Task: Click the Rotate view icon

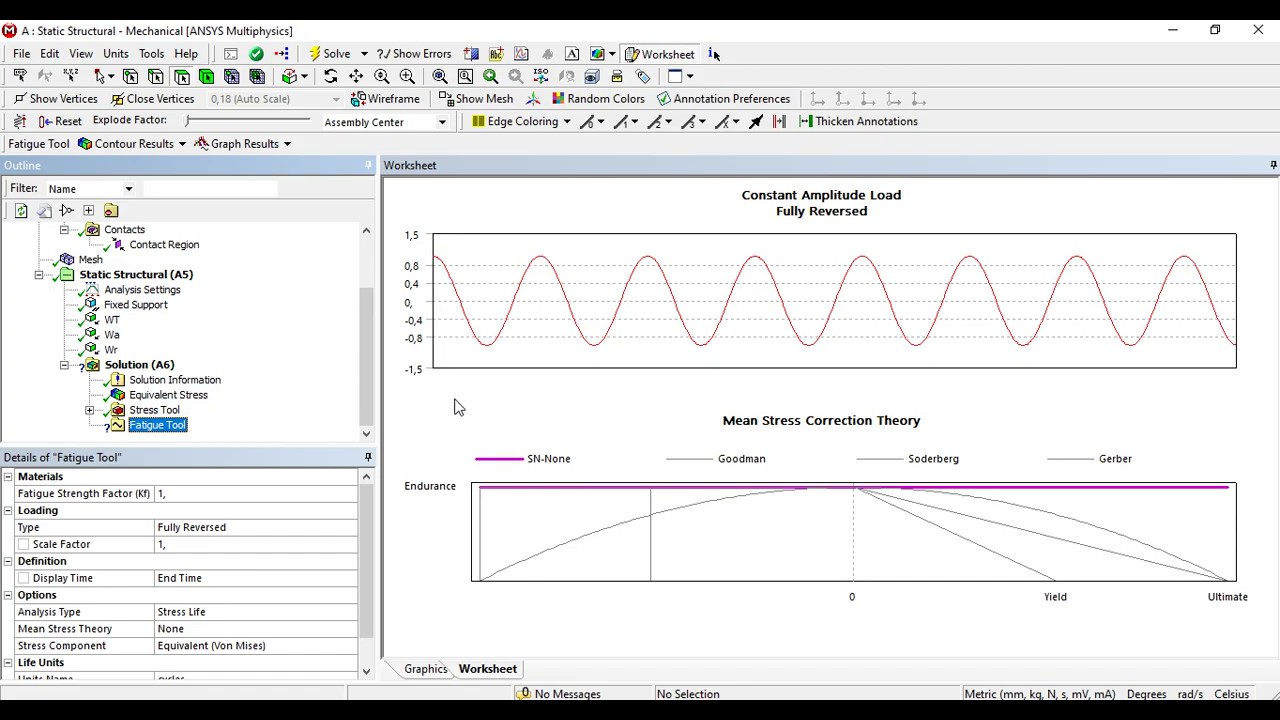Action: click(331, 76)
